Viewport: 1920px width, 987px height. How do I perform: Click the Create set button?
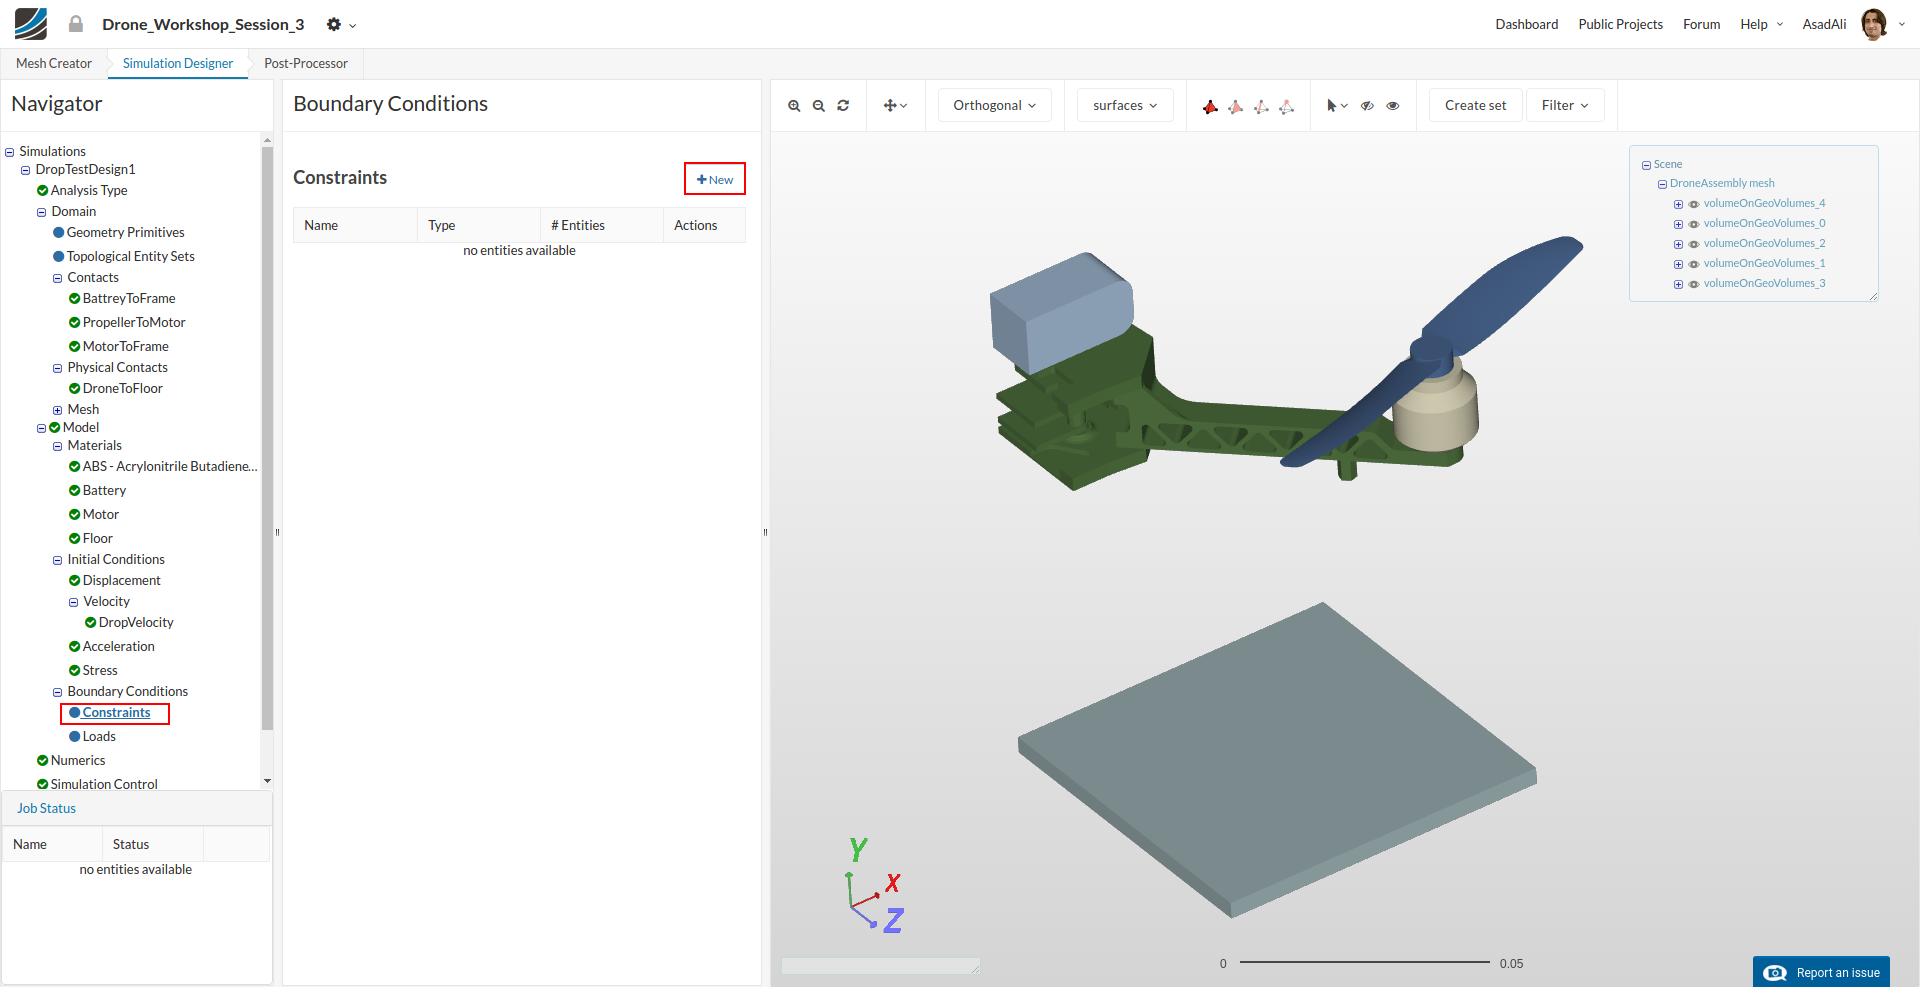1474,106
